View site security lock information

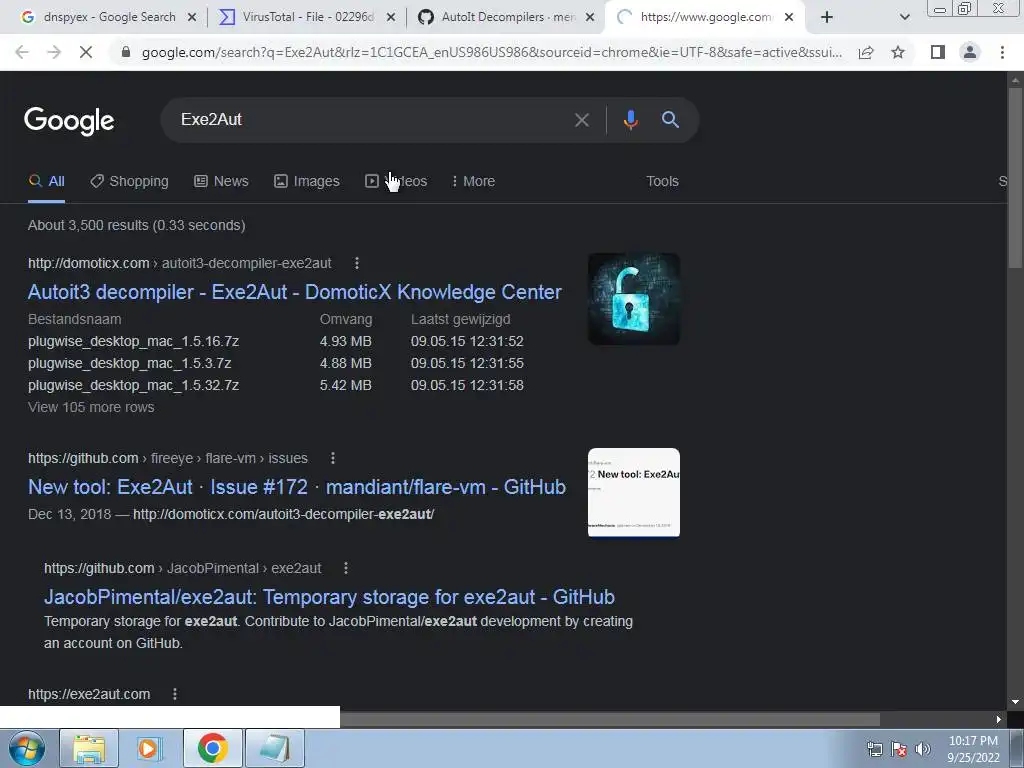[x=126, y=52]
